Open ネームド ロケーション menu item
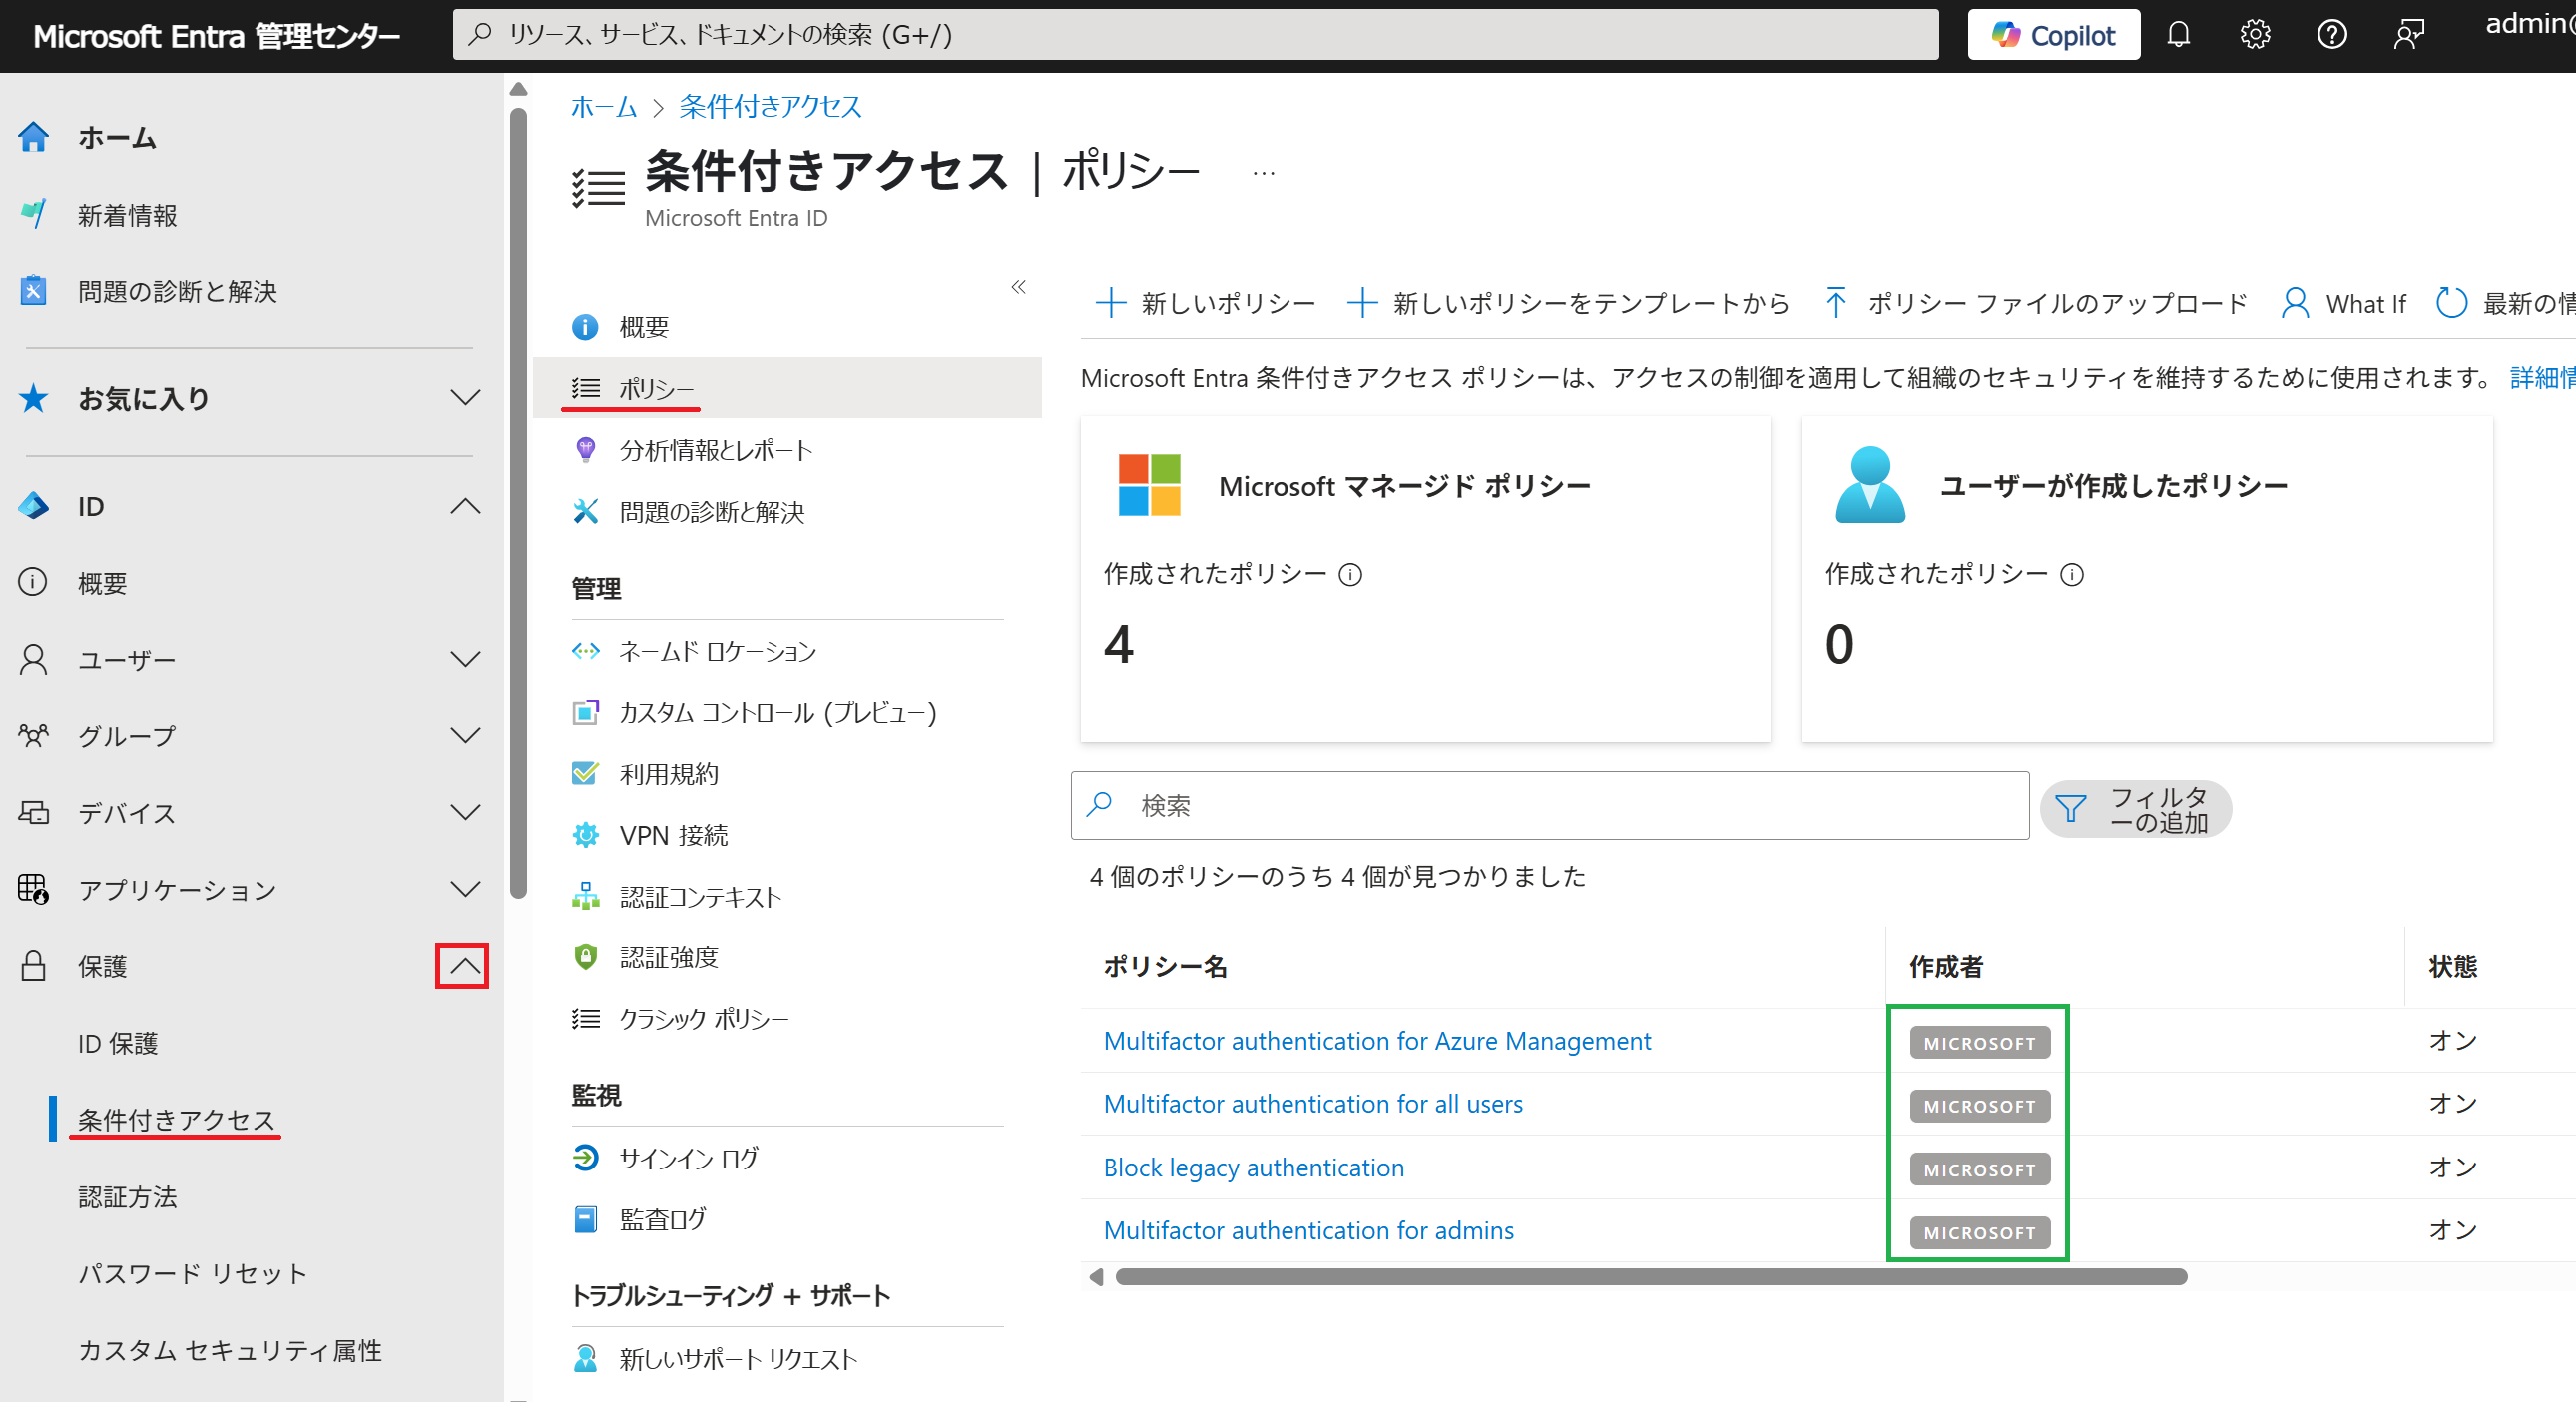The width and height of the screenshot is (2576, 1402). [x=717, y=652]
